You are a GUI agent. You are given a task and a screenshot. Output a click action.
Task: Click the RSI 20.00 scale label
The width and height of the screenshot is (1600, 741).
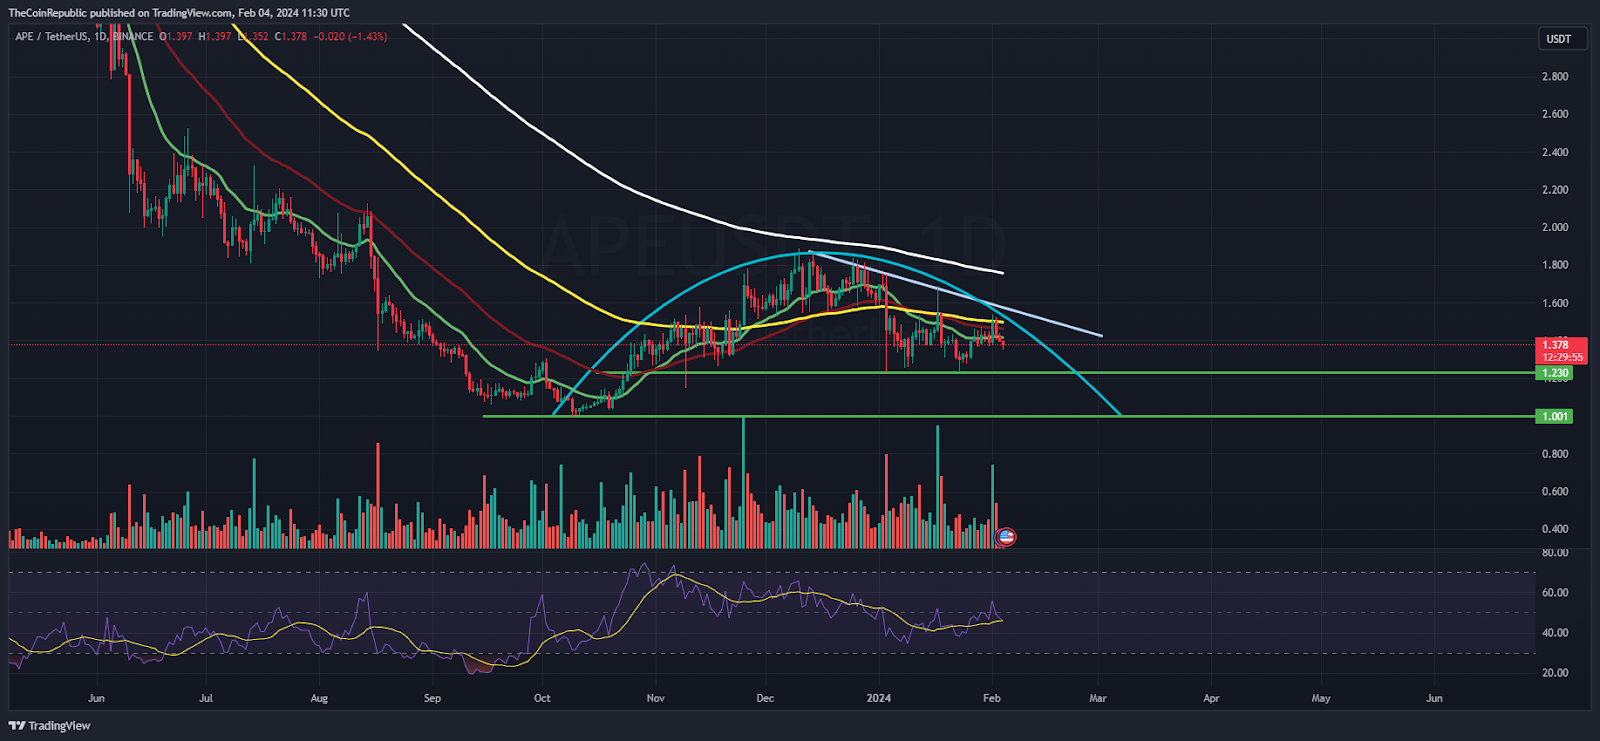[1555, 673]
